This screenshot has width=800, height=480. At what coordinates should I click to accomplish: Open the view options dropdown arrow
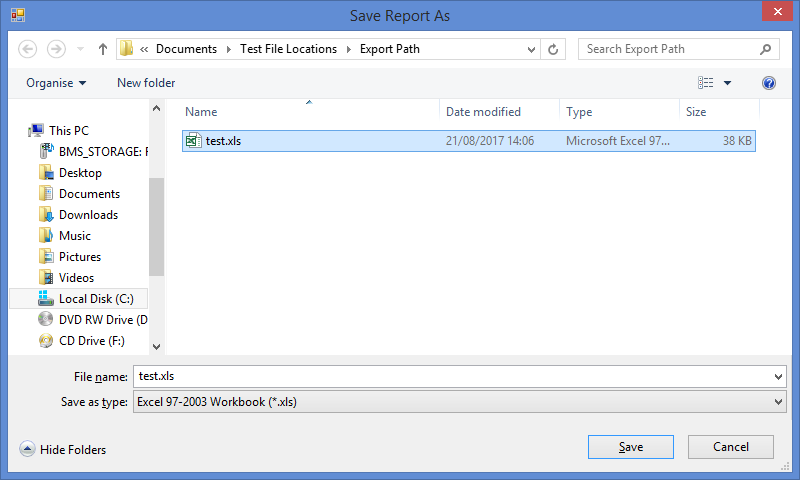click(x=727, y=83)
